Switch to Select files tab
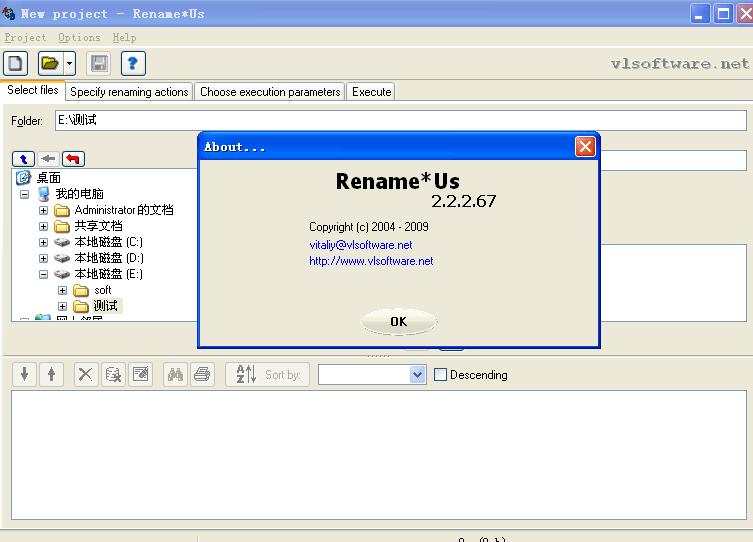The width and height of the screenshot is (753, 542). coord(33,90)
